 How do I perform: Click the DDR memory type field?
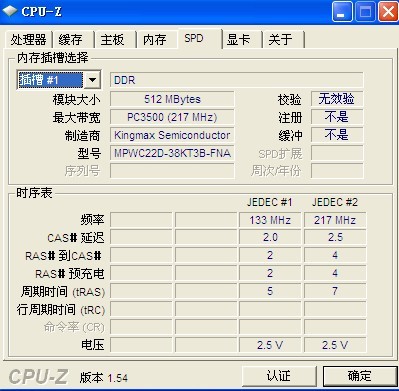237,80
